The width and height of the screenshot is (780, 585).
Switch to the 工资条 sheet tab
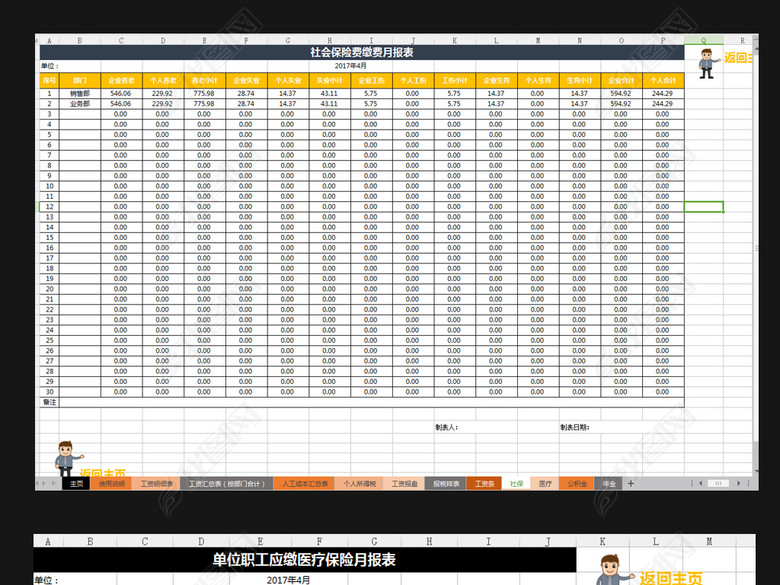pos(484,483)
